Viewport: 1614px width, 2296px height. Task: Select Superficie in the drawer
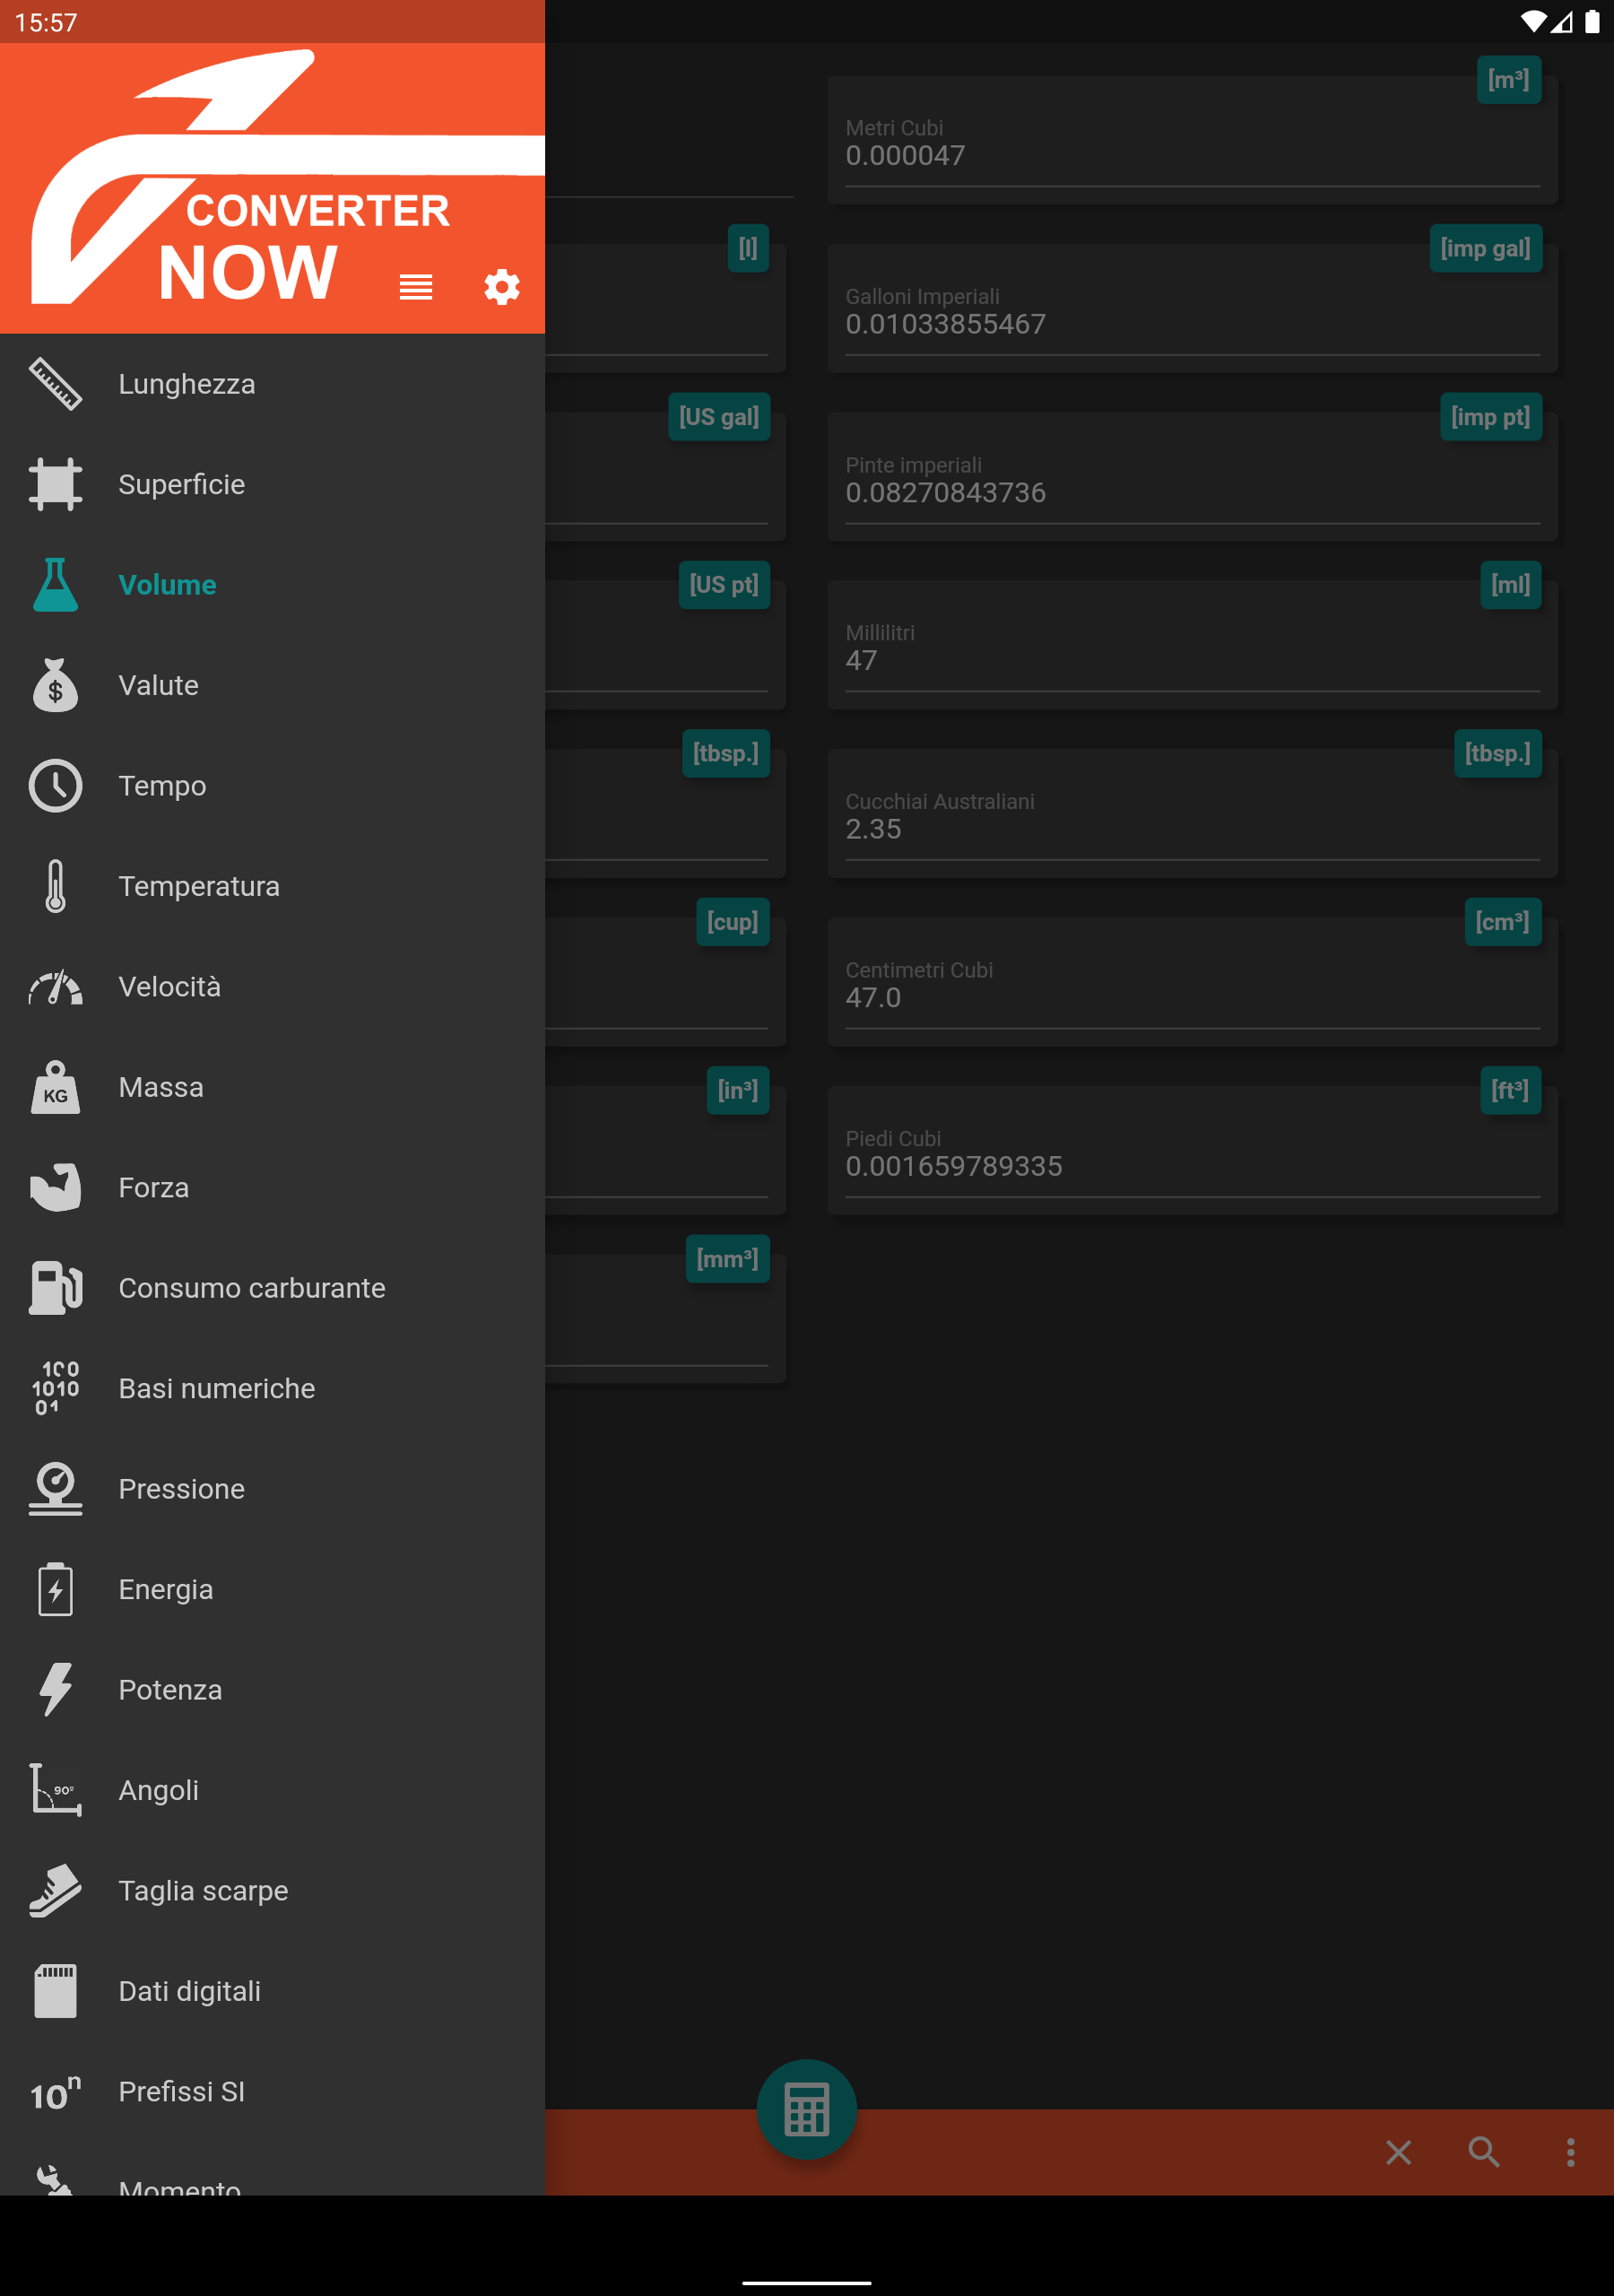(x=181, y=484)
